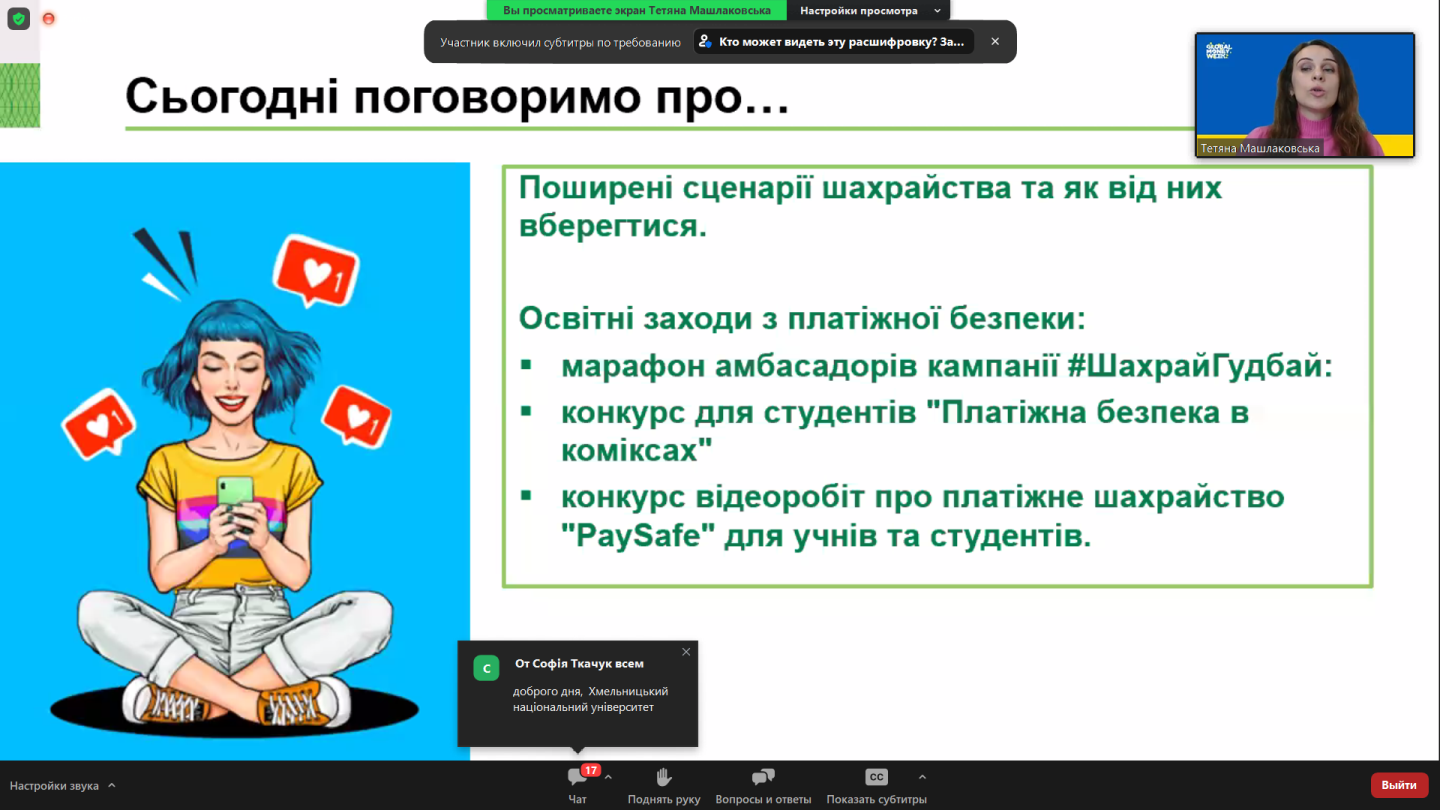Image resolution: width=1440 pixels, height=810 pixels.
Task: Expand the arrow next to Чат
Action: click(608, 777)
